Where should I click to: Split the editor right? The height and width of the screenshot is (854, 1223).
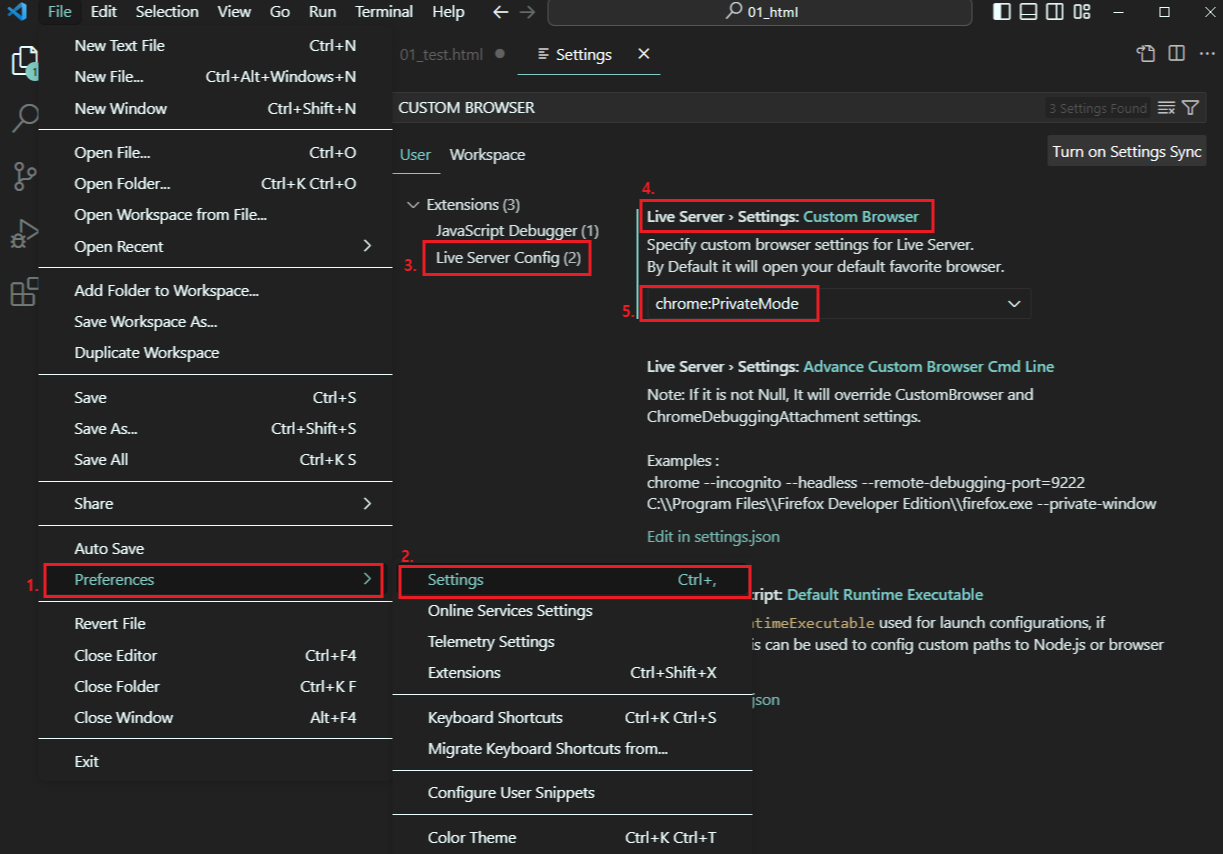pos(1176,54)
